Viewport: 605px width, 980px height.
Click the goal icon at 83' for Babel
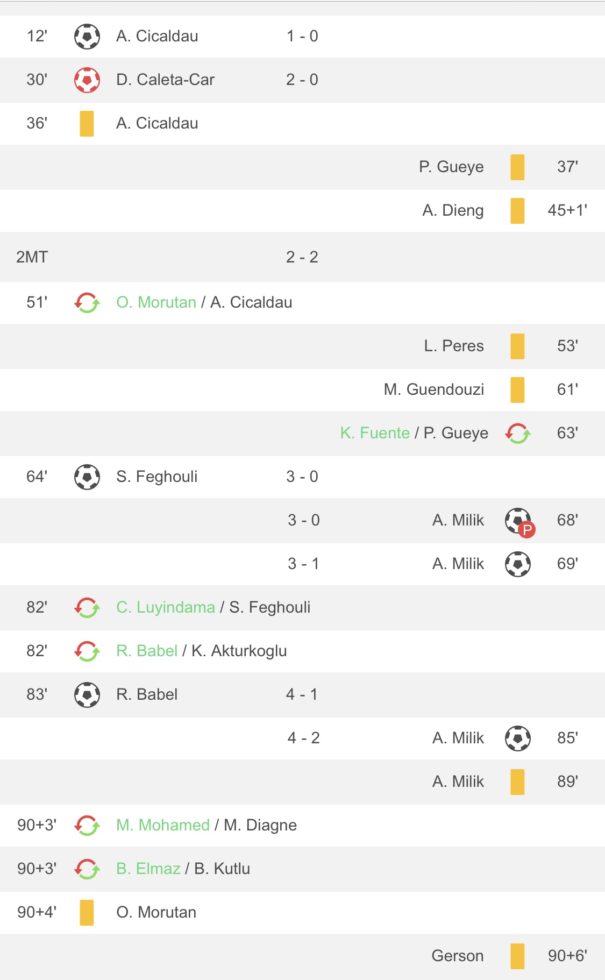tap(87, 694)
